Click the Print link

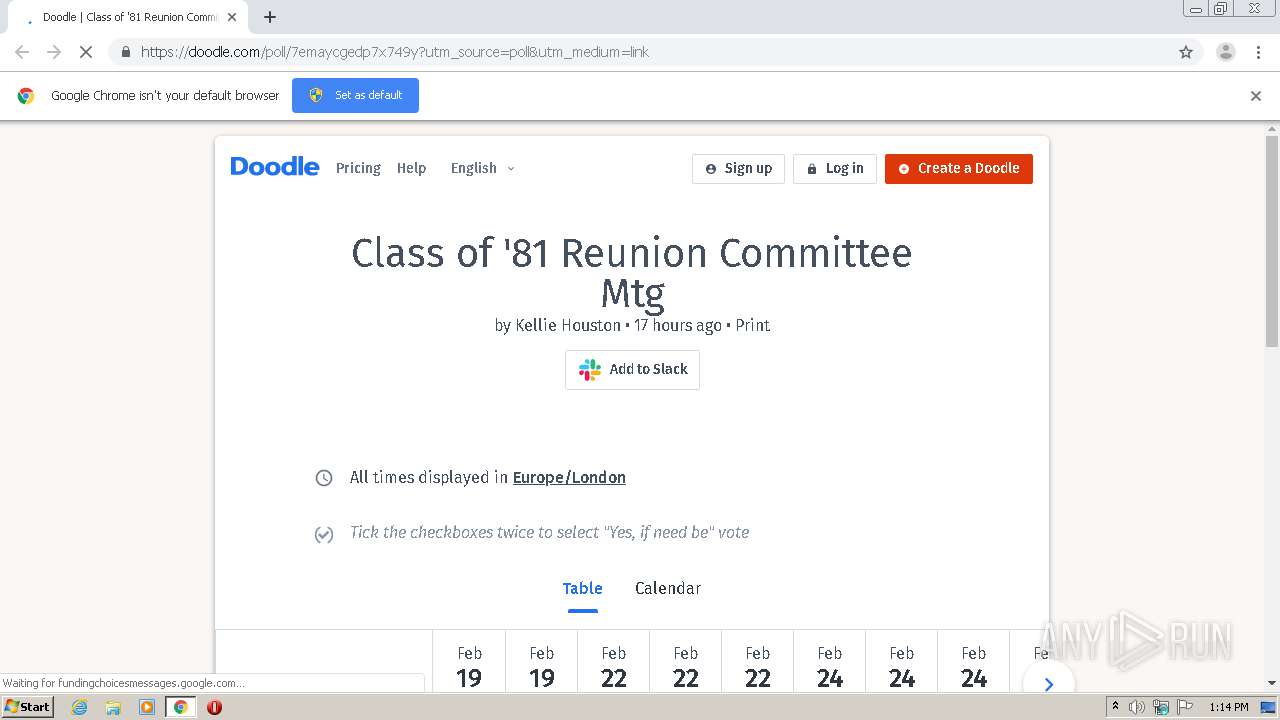pyautogui.click(x=752, y=325)
